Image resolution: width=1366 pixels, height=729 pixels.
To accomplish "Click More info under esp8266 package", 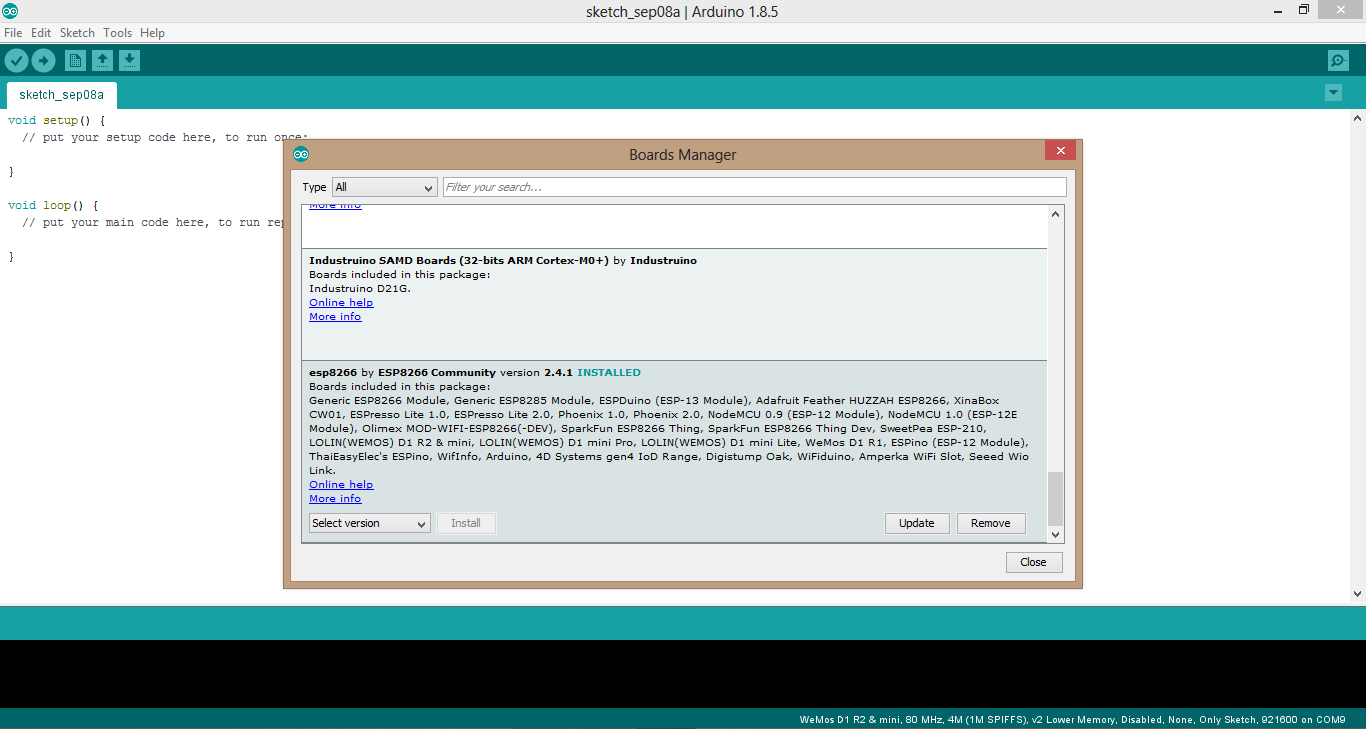I will (x=335, y=498).
